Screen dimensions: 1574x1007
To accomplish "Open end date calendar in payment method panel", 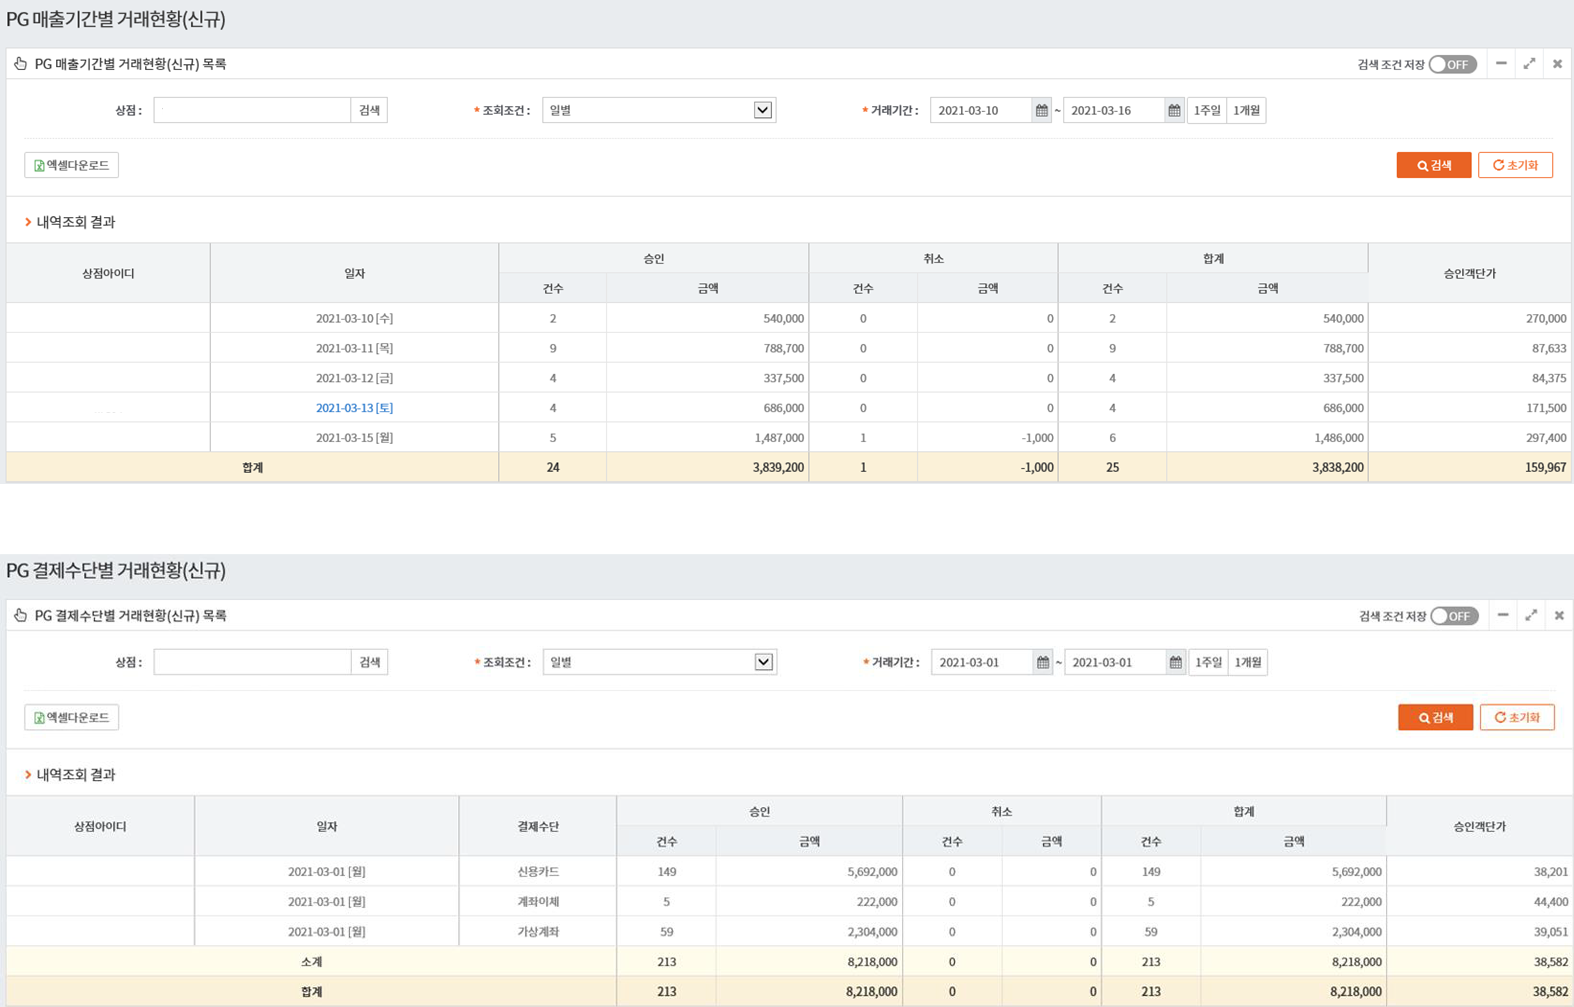I will click(1175, 662).
